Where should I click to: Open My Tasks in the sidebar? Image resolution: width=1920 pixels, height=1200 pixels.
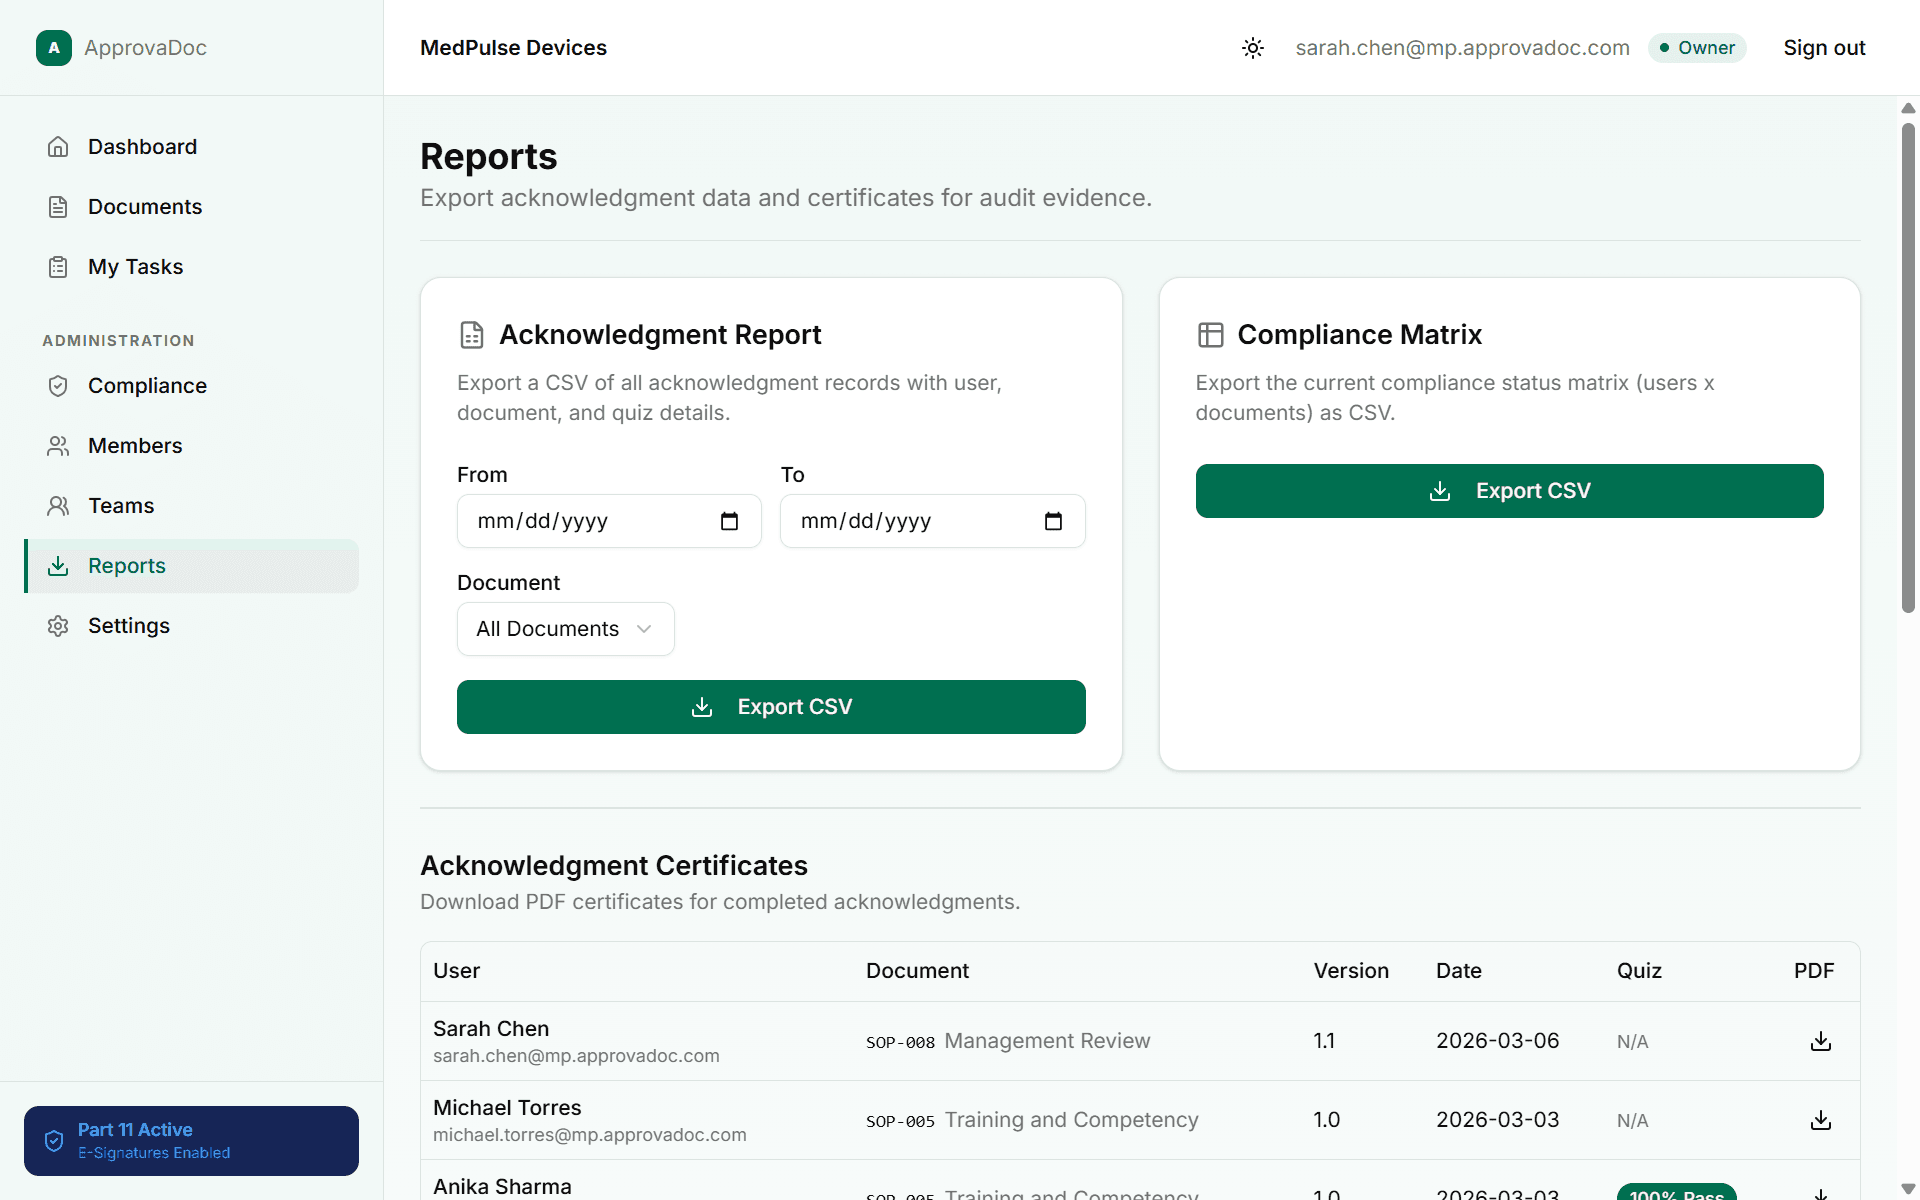135,266
